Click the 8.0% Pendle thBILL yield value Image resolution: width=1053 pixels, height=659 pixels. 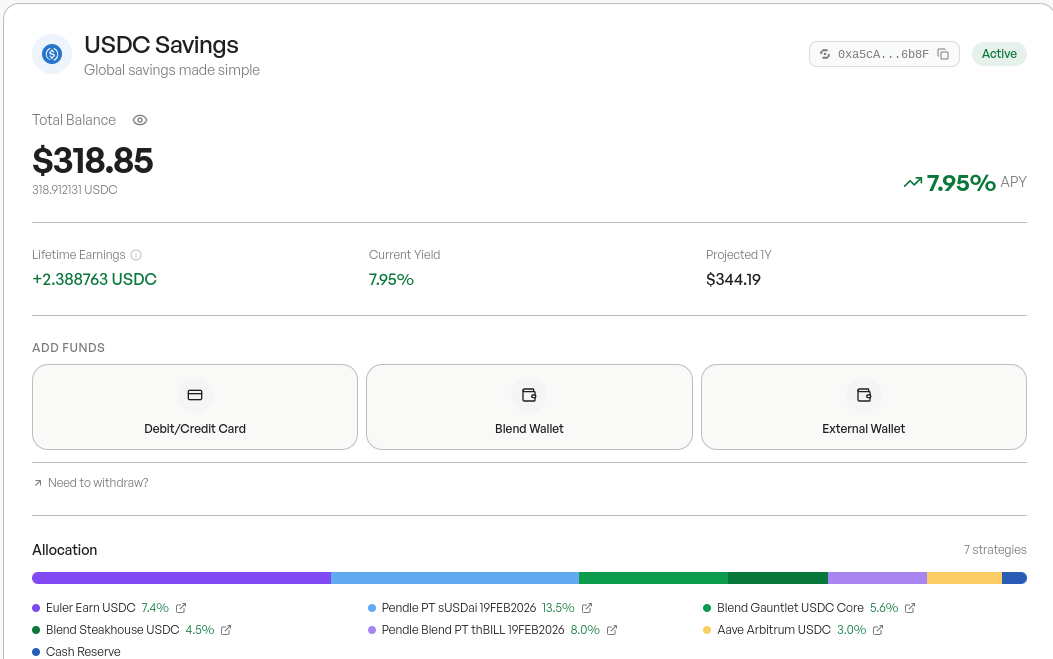coord(585,630)
